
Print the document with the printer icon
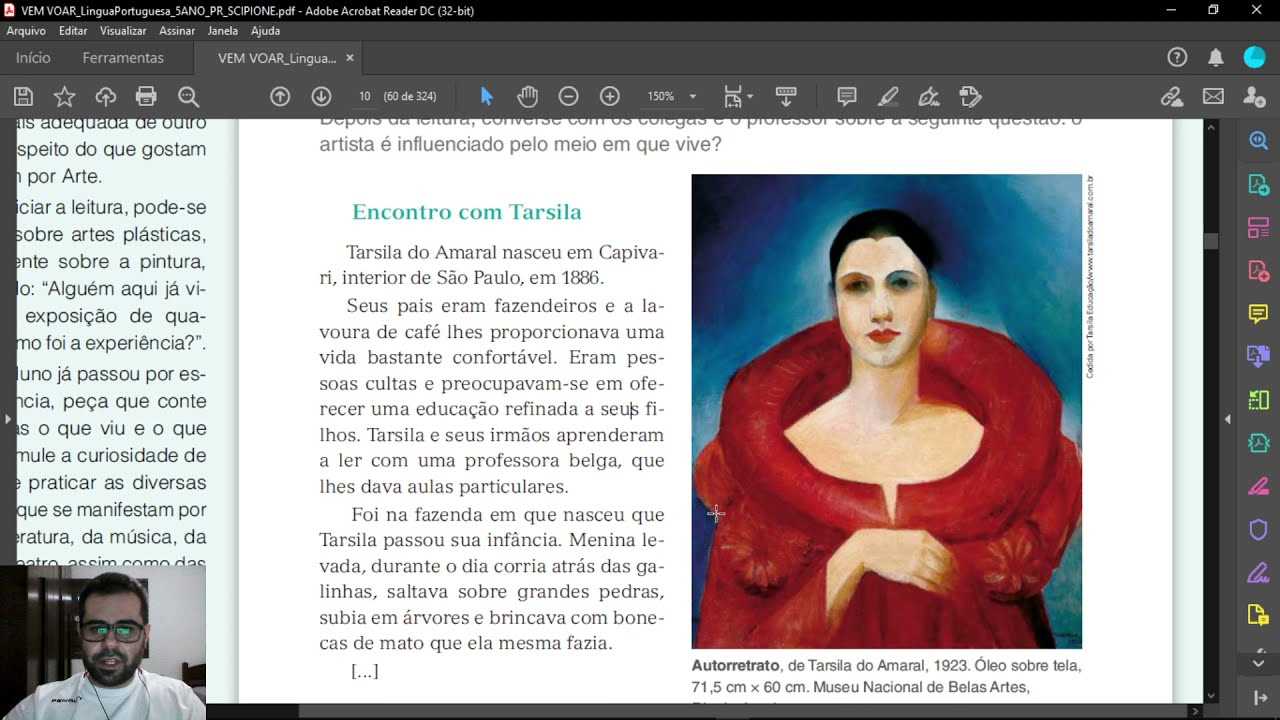146,96
